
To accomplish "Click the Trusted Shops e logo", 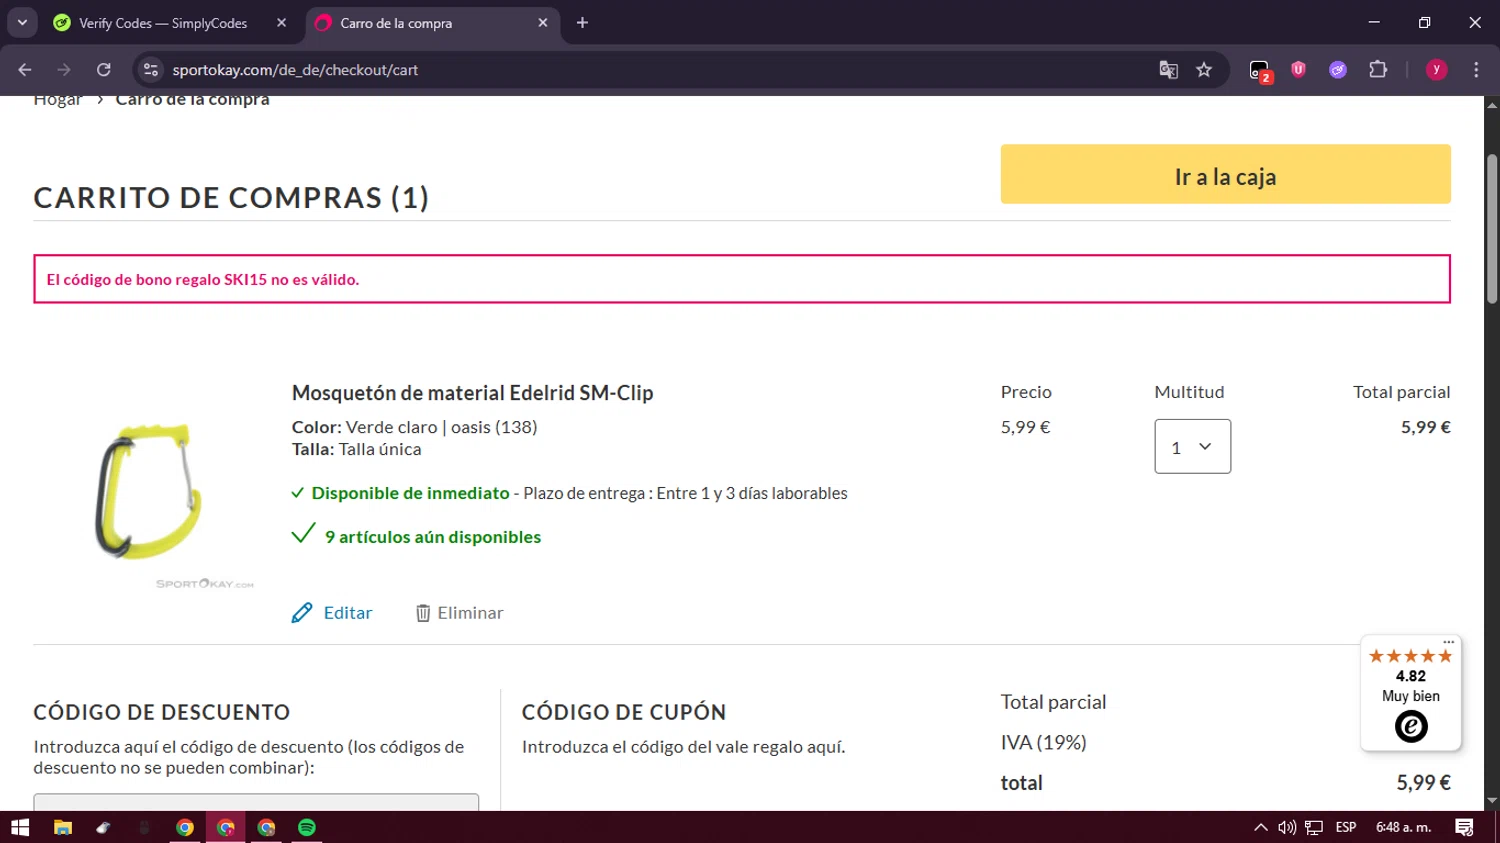I will click(x=1411, y=727).
